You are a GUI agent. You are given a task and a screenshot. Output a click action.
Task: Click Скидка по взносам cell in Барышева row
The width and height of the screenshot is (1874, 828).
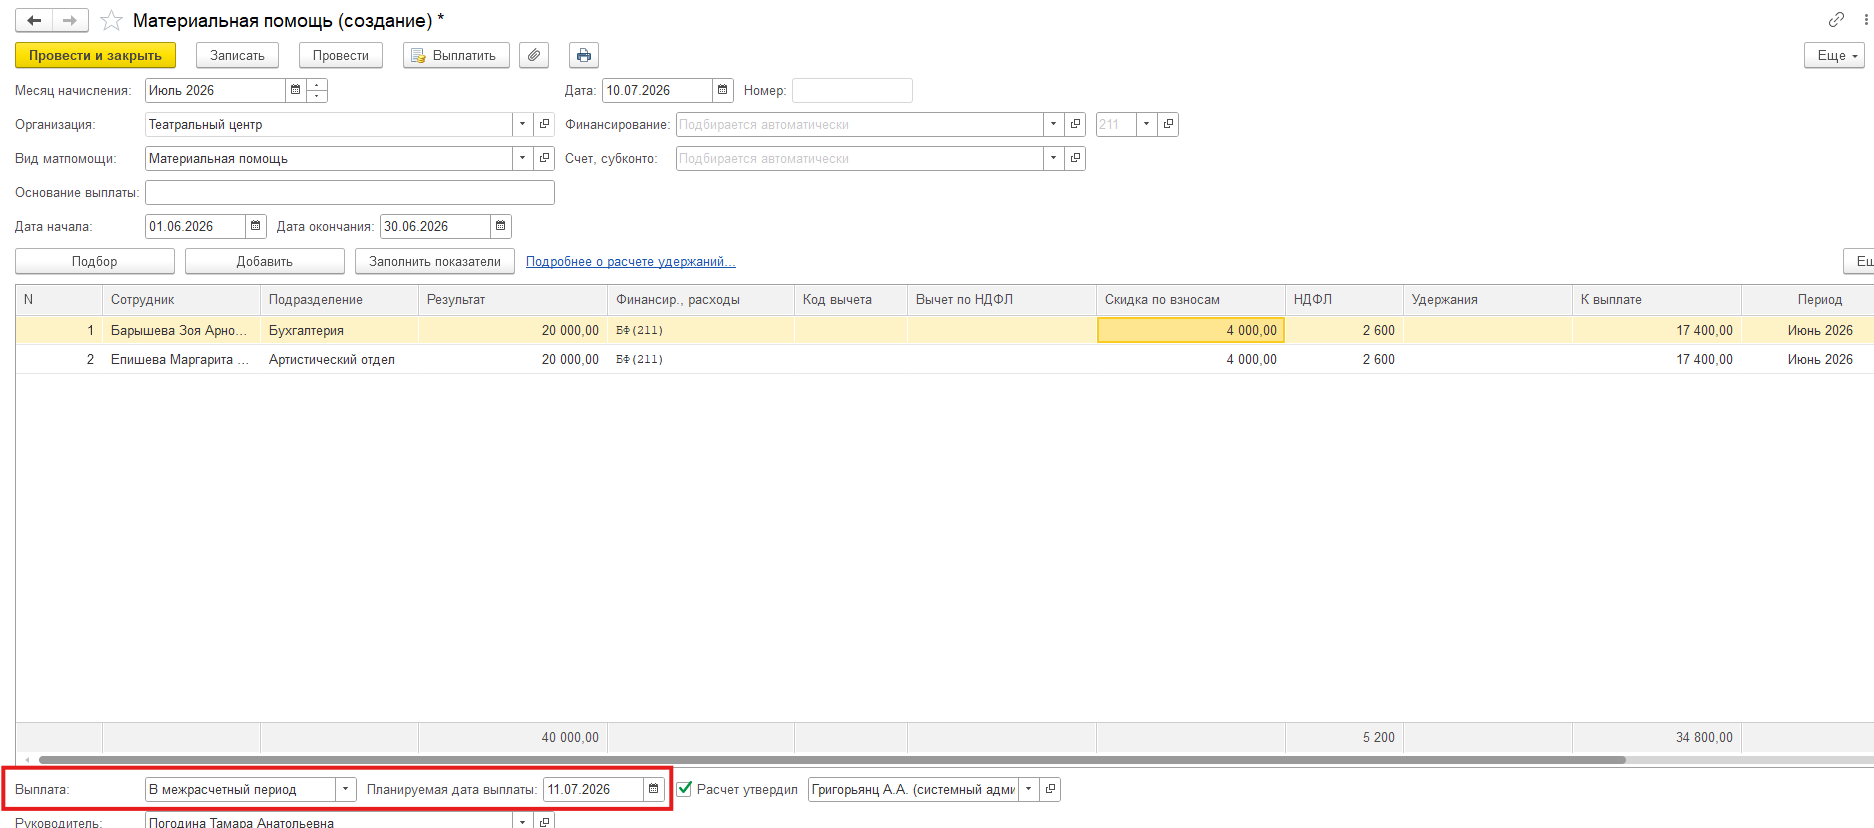1191,330
